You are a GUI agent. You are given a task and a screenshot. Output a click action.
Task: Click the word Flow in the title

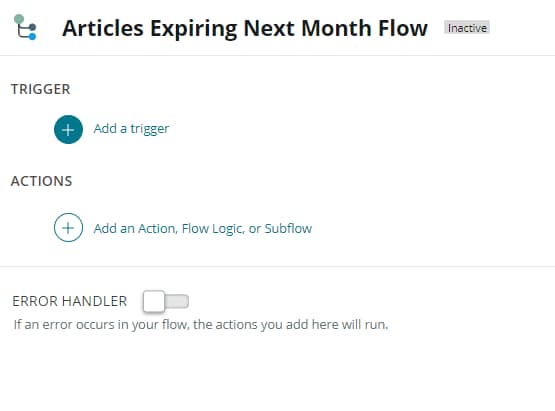tap(403, 28)
